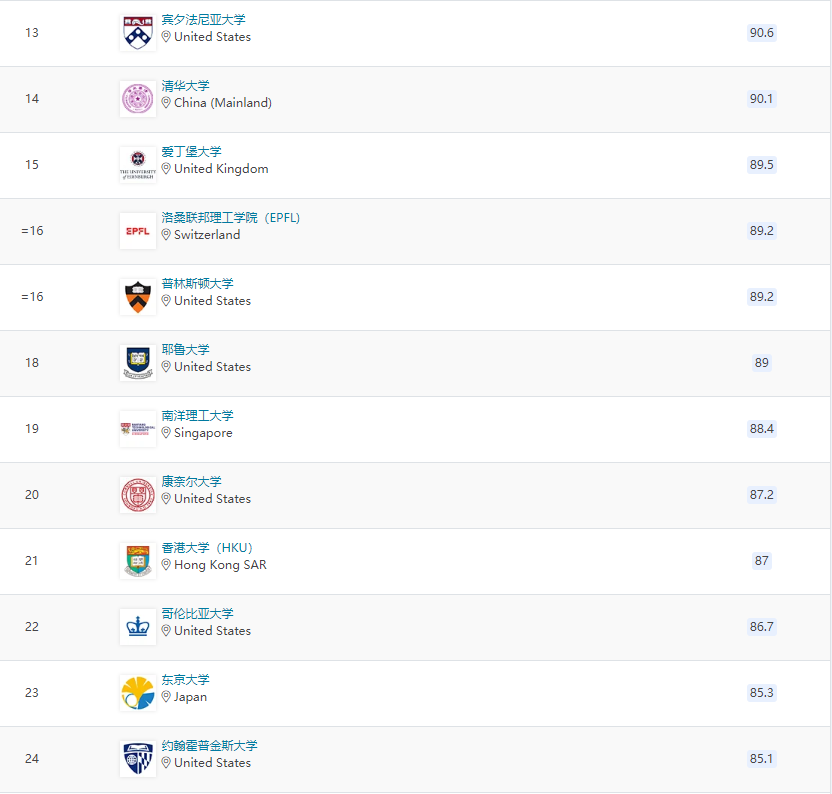Screen dimensions: 832x794
Task: Click the Princeton orange shield logo
Action: coord(138,297)
